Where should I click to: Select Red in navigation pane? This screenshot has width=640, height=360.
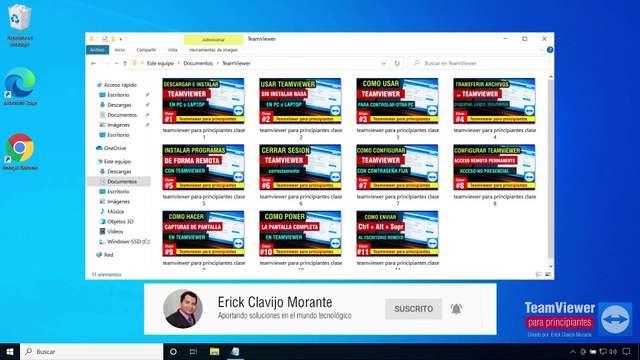click(x=108, y=255)
